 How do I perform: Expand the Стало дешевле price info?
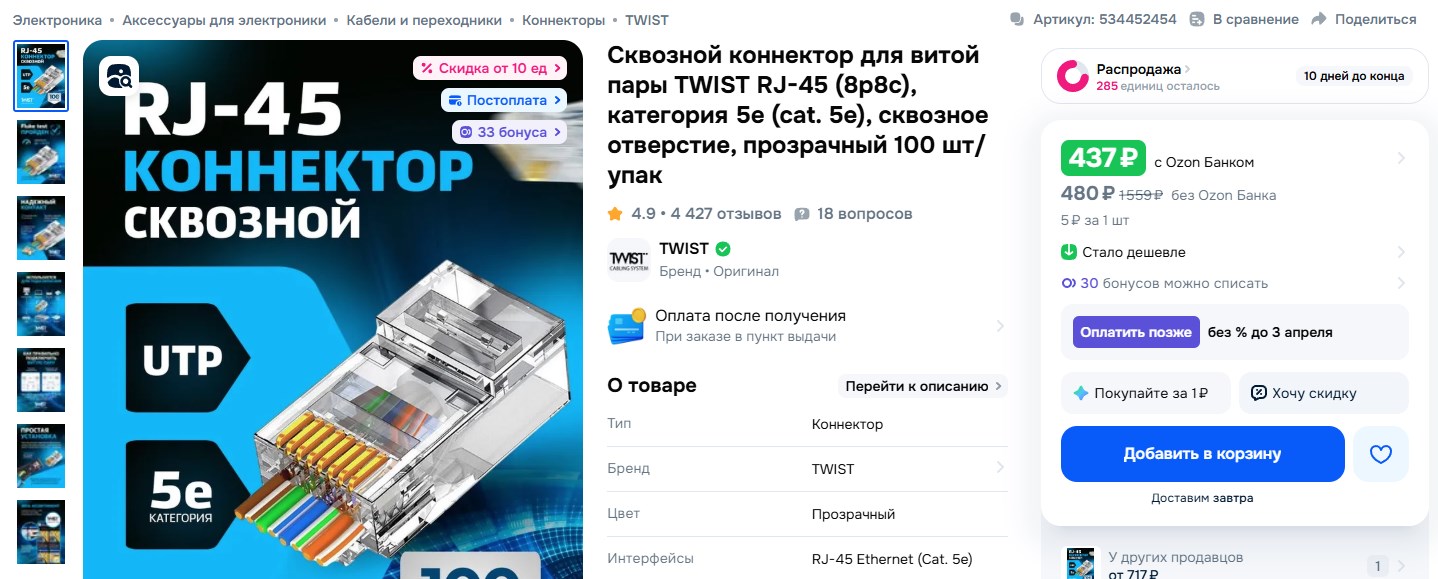(x=1234, y=252)
